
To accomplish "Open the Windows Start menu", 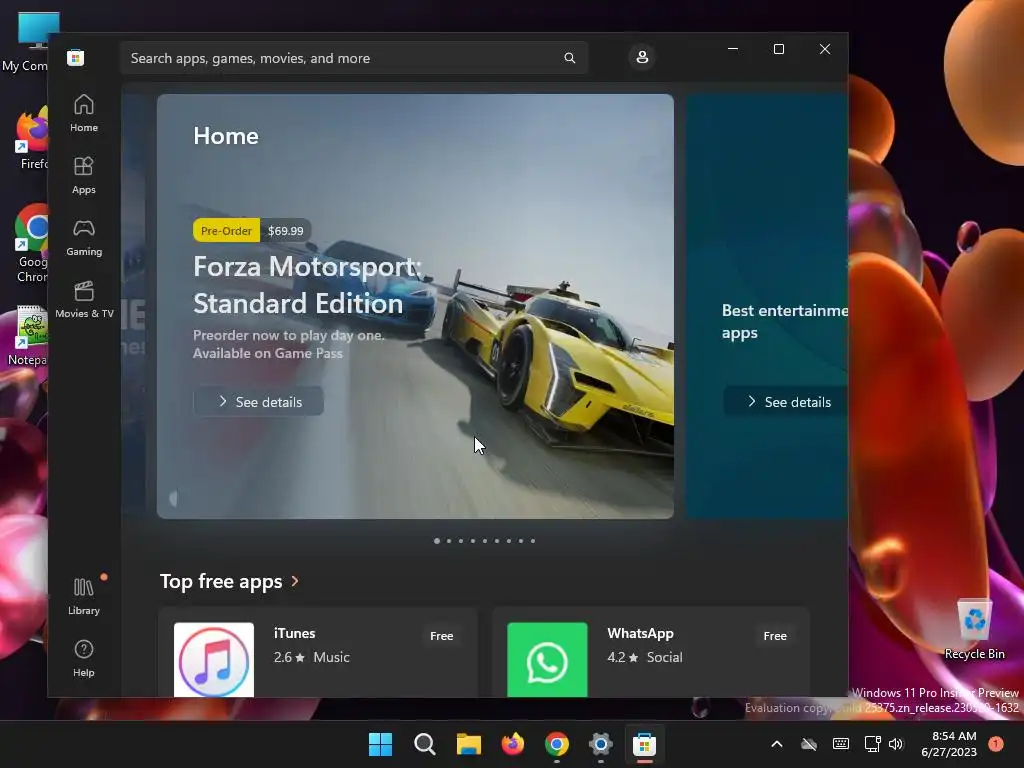I will pyautogui.click(x=380, y=744).
